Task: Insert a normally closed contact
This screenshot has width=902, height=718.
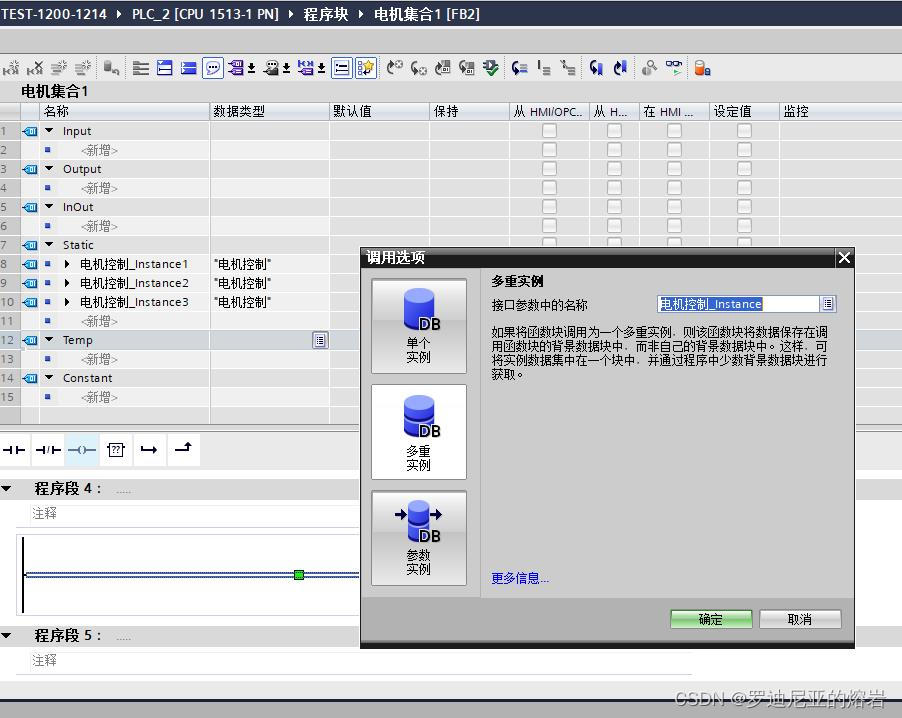Action: (48, 450)
